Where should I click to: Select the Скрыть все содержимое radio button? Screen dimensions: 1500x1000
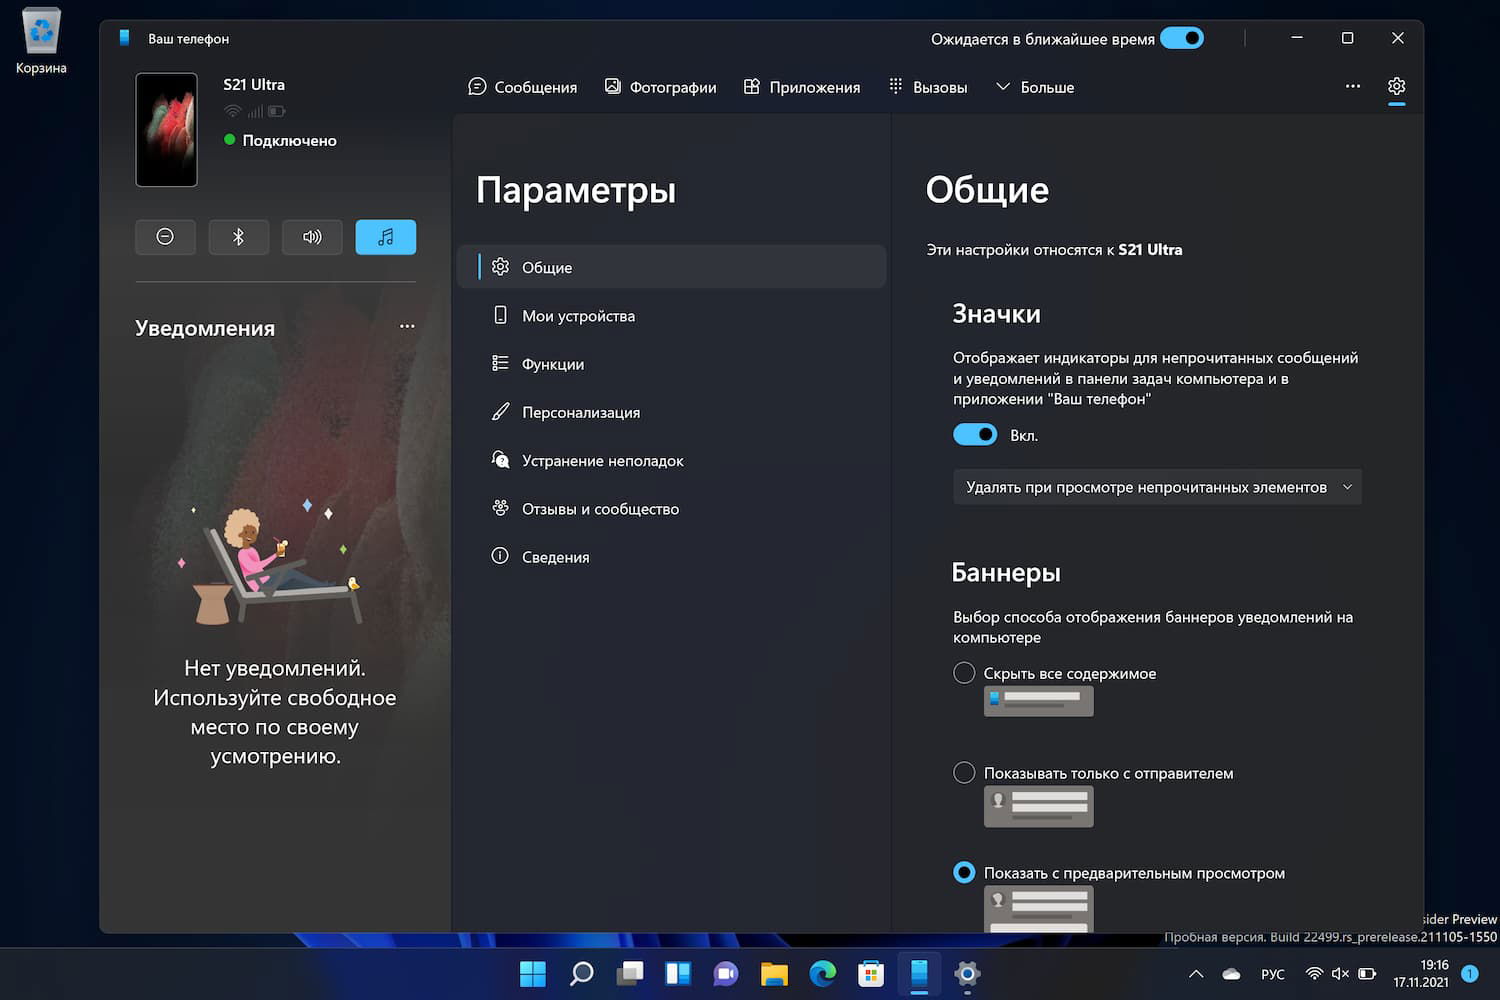click(x=964, y=673)
